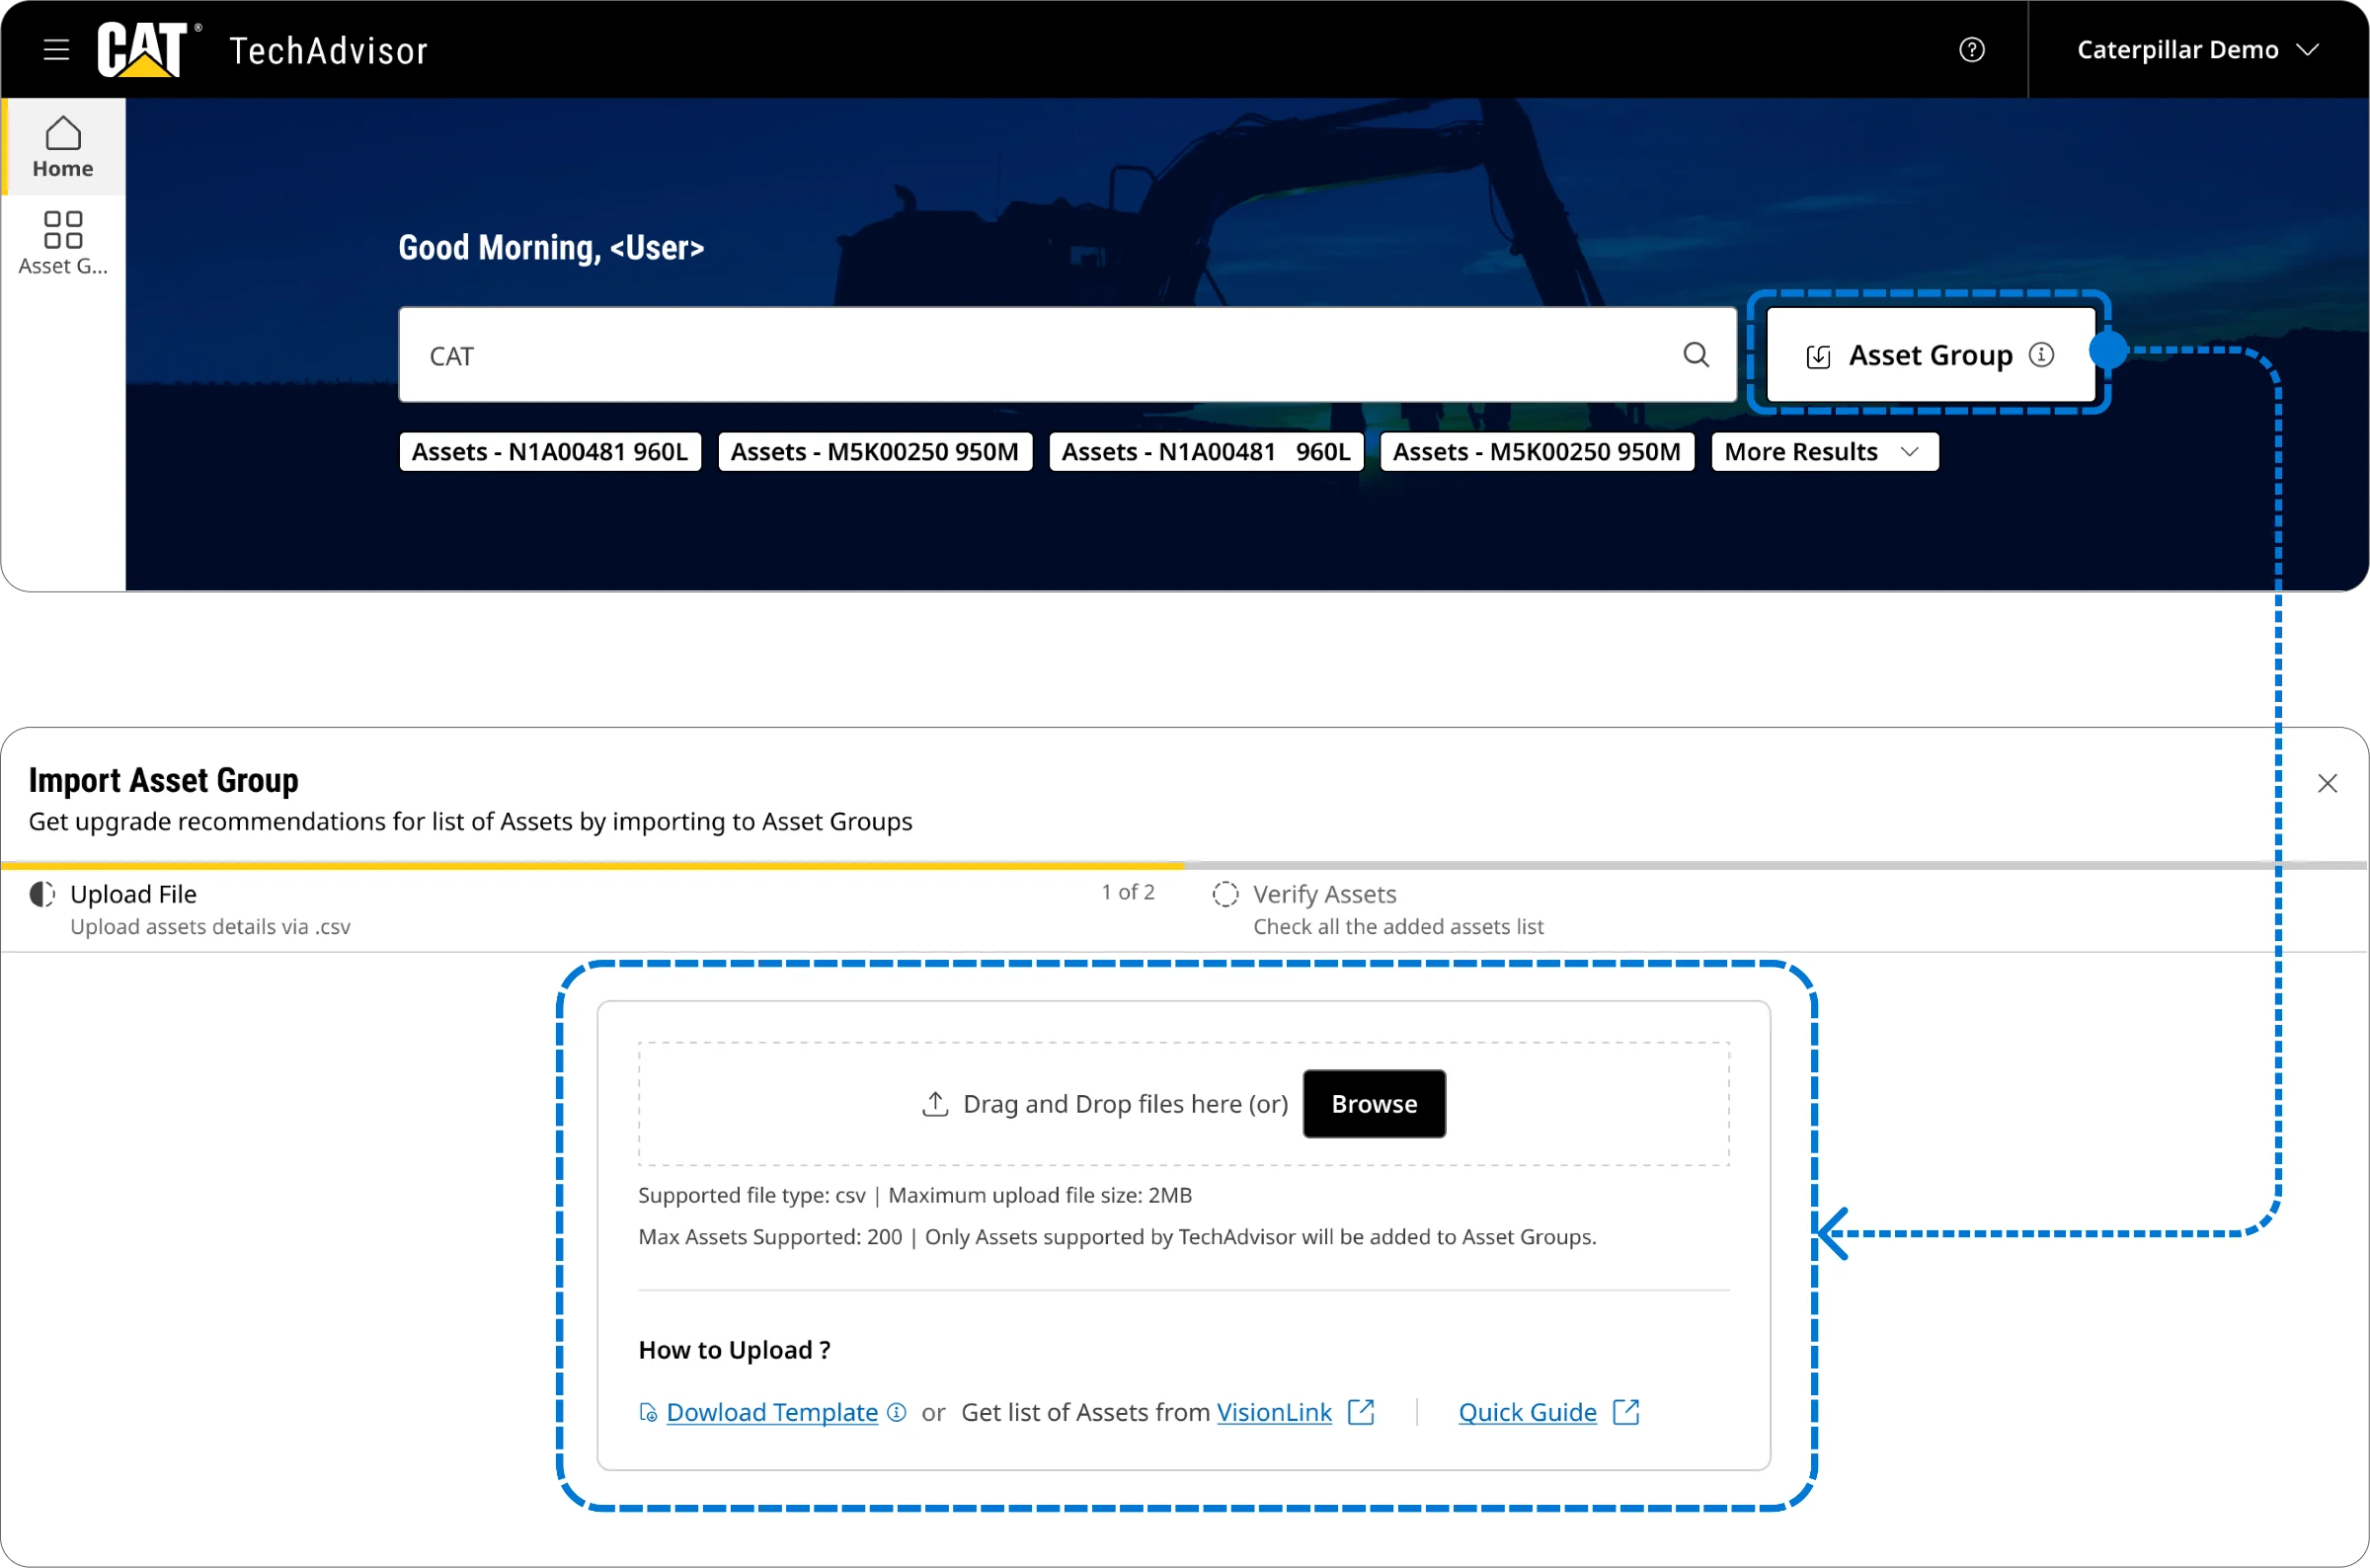Open the VisionLink link
The width and height of the screenshot is (2370, 1568).
[x=1274, y=1412]
